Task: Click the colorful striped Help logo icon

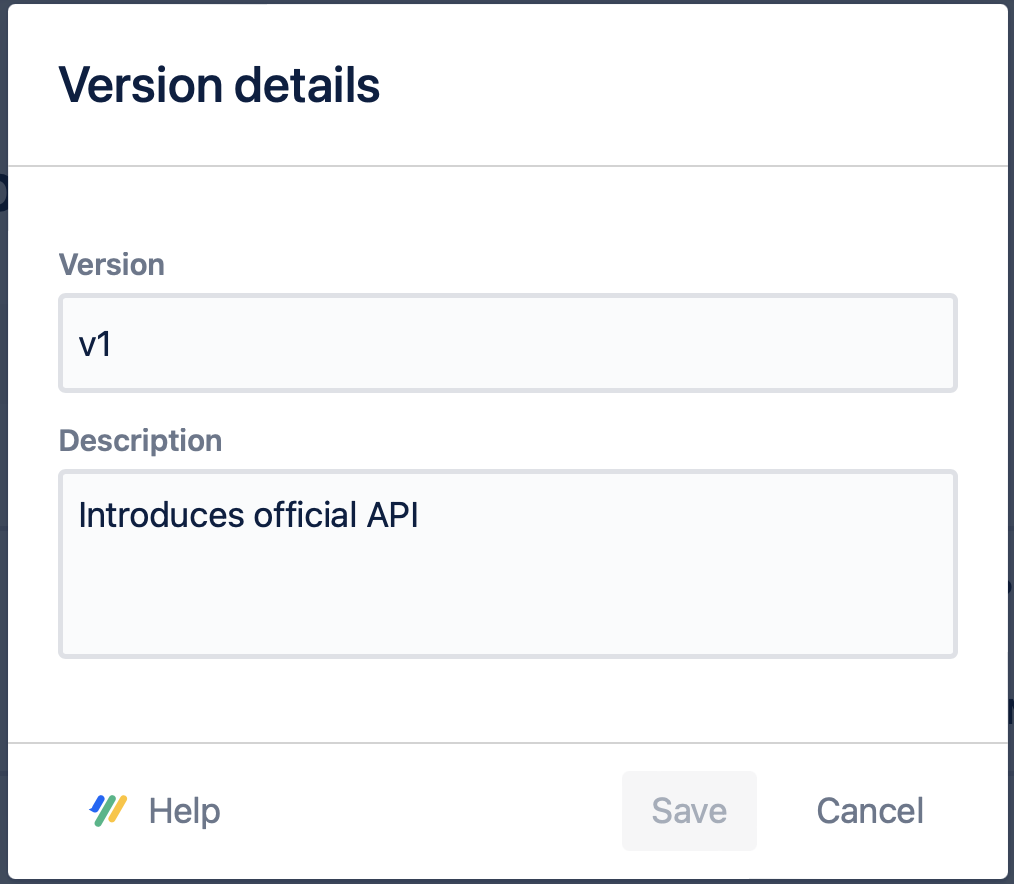Action: [x=108, y=810]
